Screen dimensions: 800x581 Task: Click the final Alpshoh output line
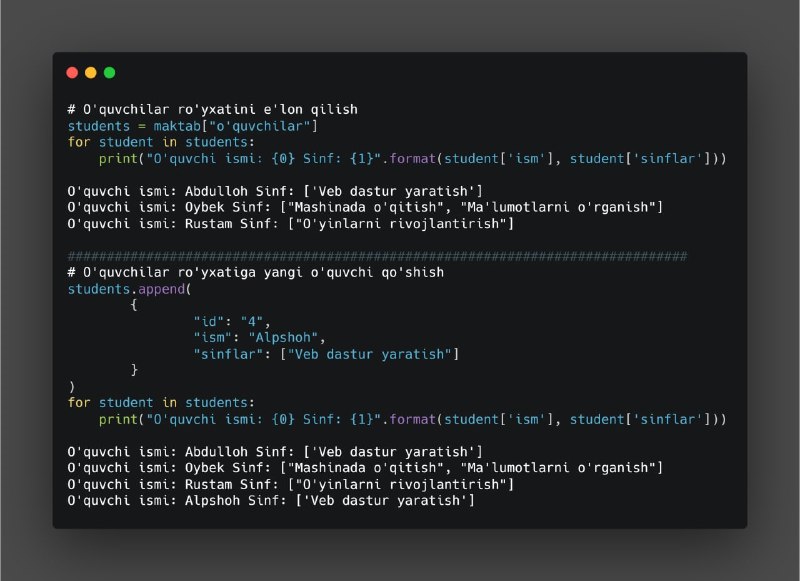click(271, 500)
